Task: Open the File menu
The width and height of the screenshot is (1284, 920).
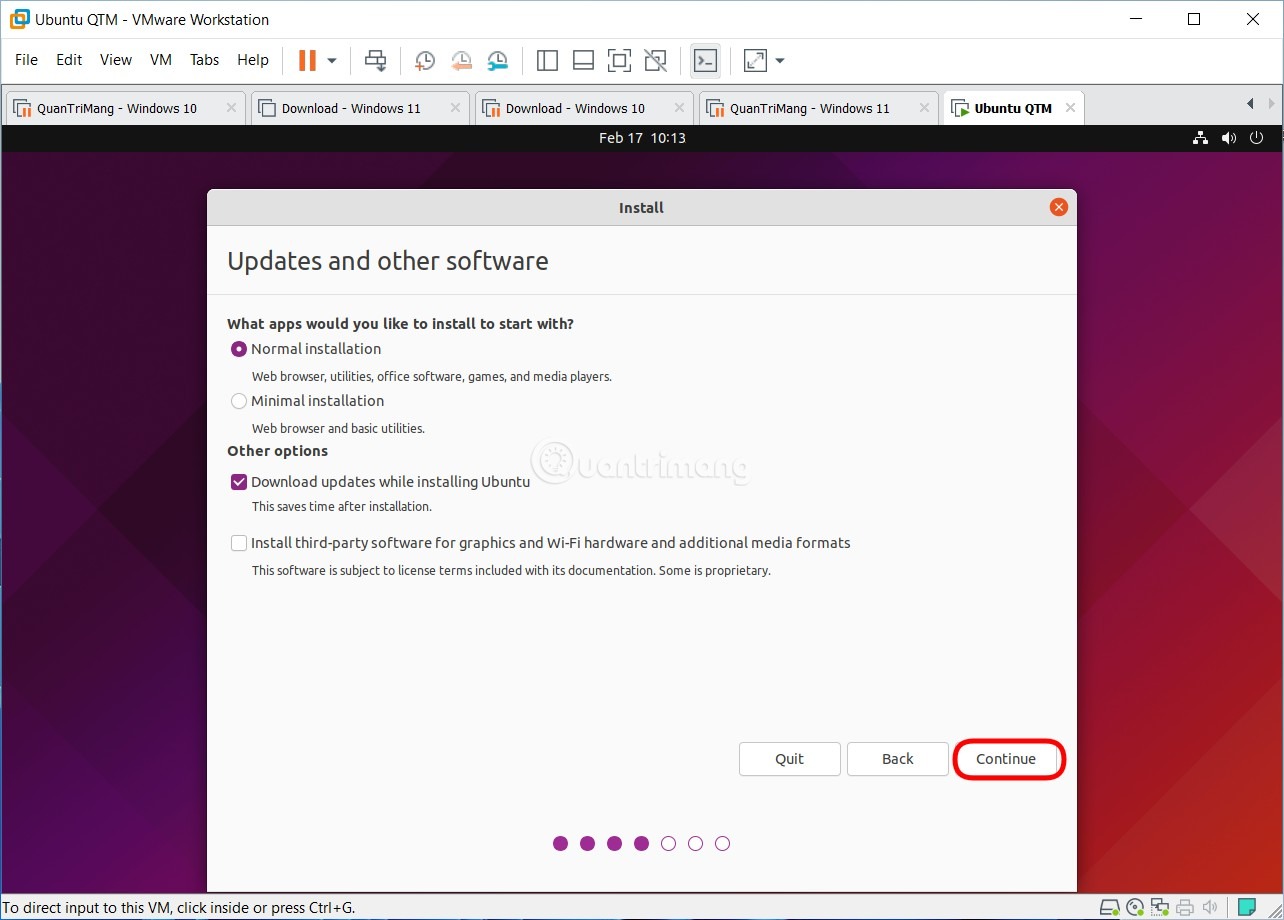Action: tap(26, 60)
